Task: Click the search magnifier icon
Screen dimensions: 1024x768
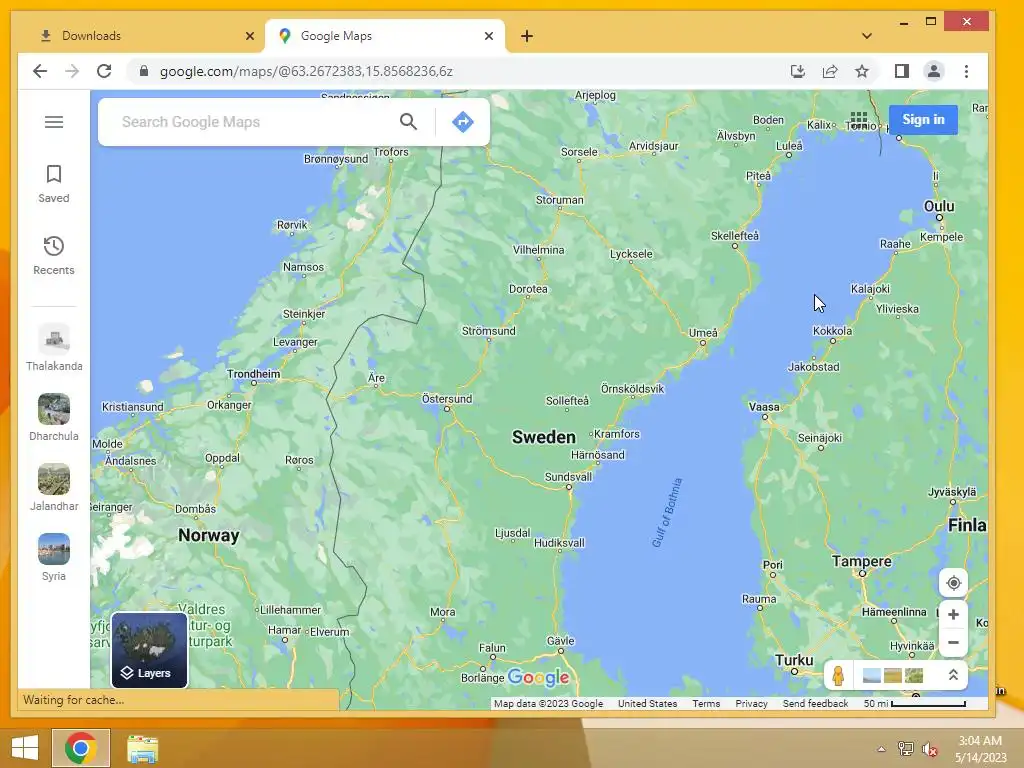Action: [x=408, y=121]
